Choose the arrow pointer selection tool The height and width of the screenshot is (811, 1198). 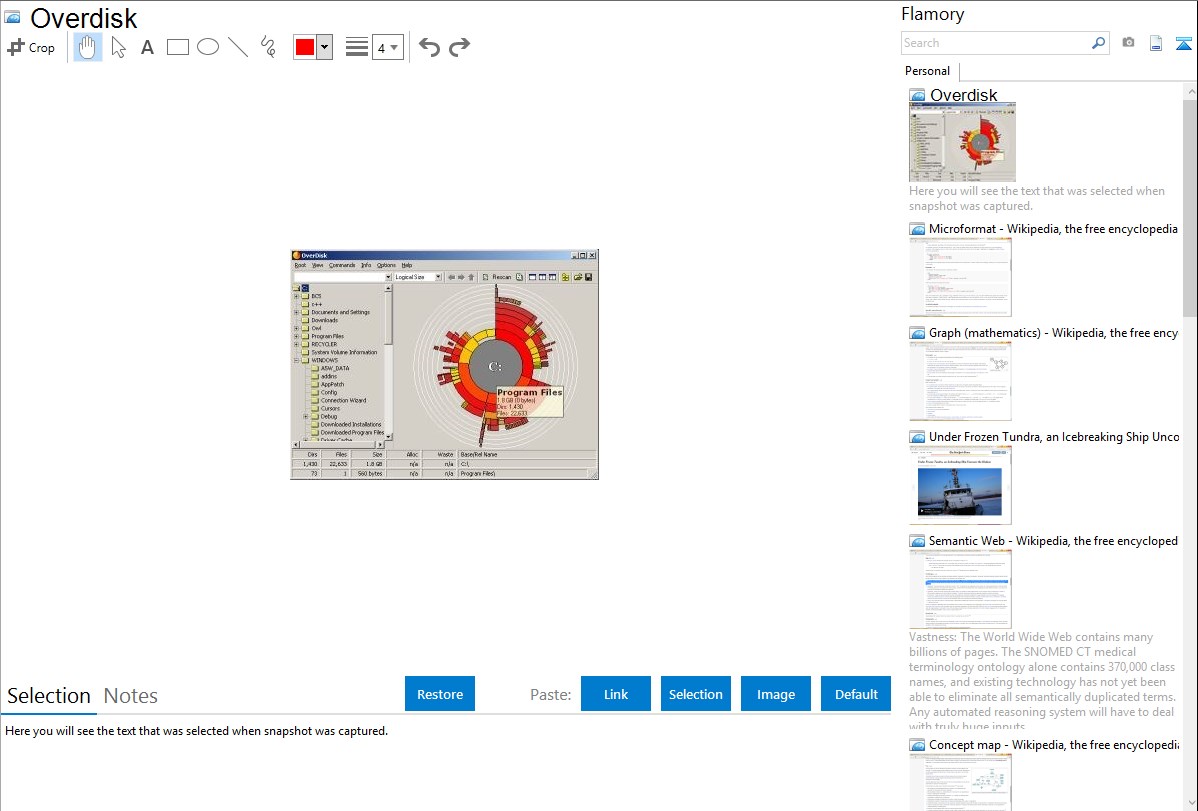(x=118, y=47)
